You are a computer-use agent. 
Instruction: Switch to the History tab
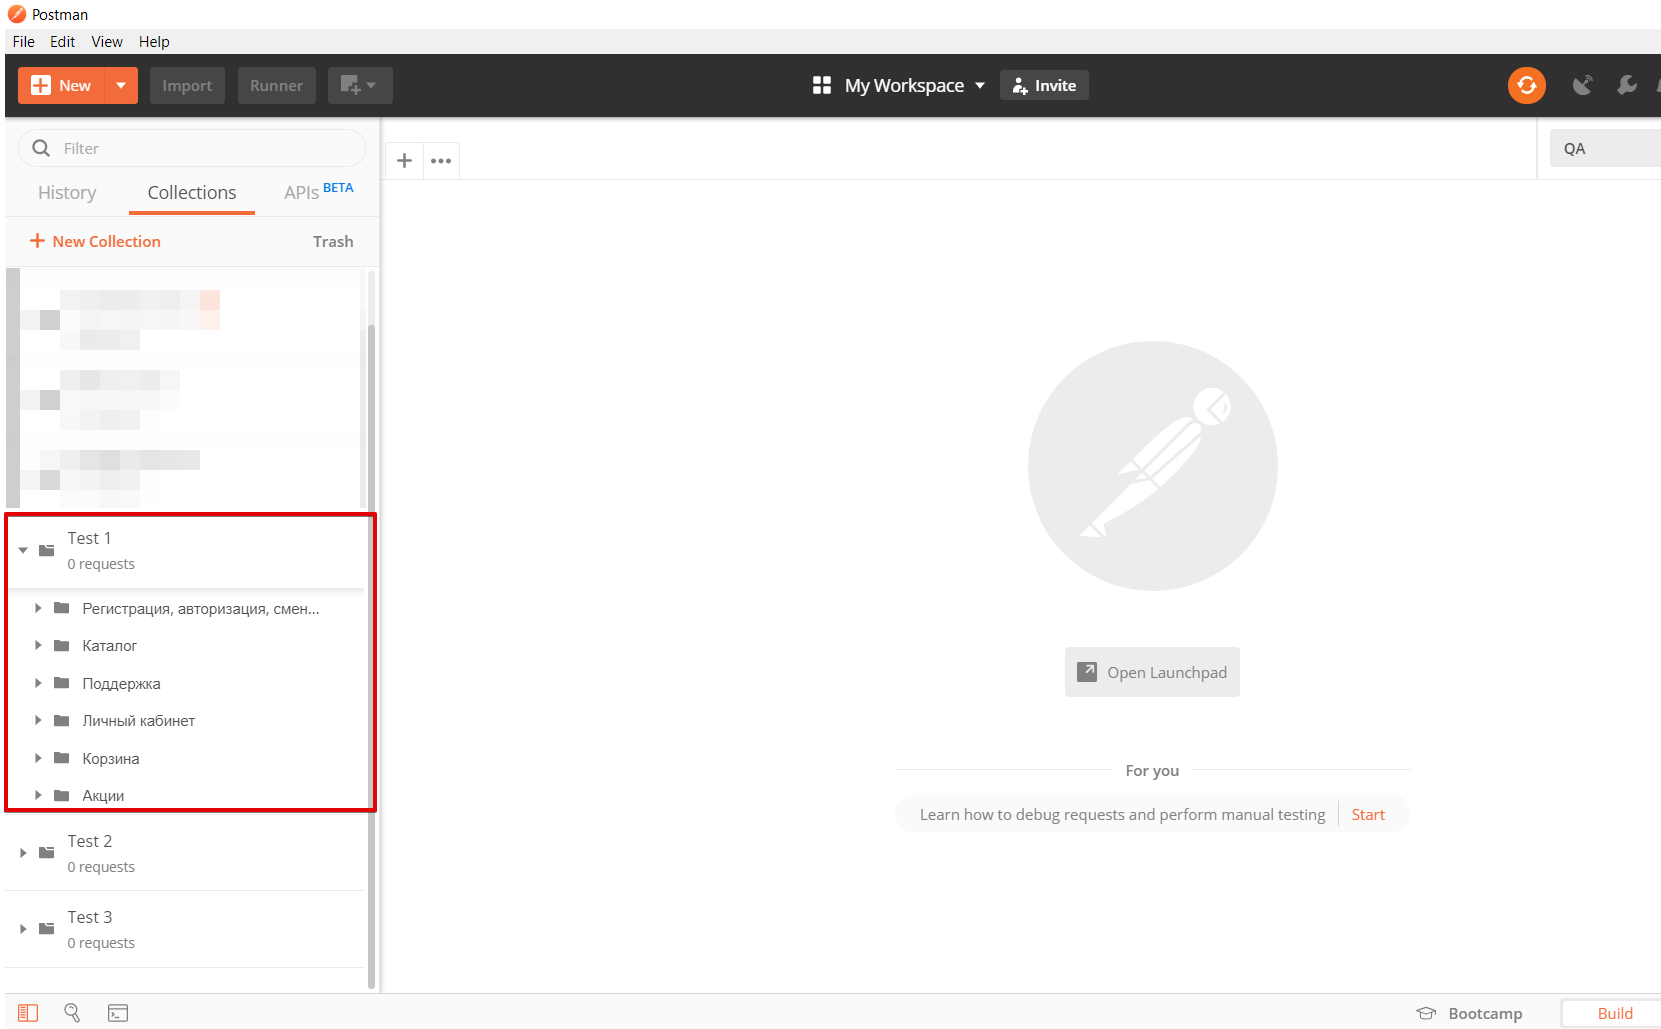67,193
